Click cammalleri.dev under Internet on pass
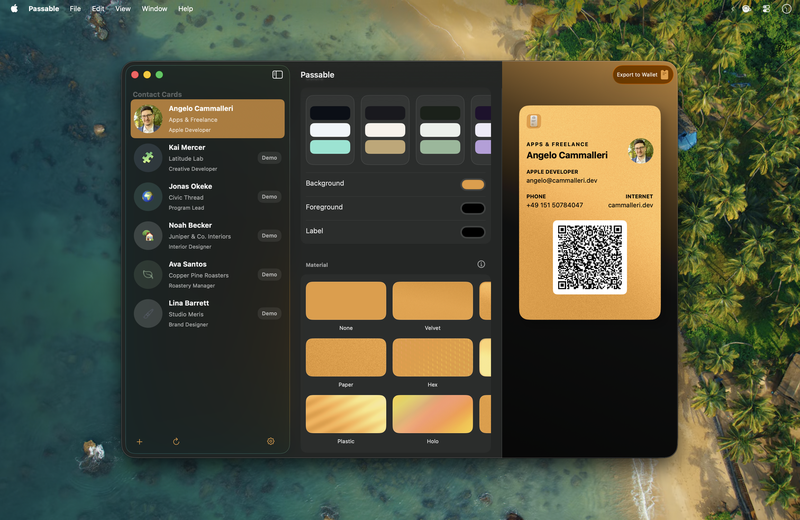800x520 pixels. pos(631,205)
